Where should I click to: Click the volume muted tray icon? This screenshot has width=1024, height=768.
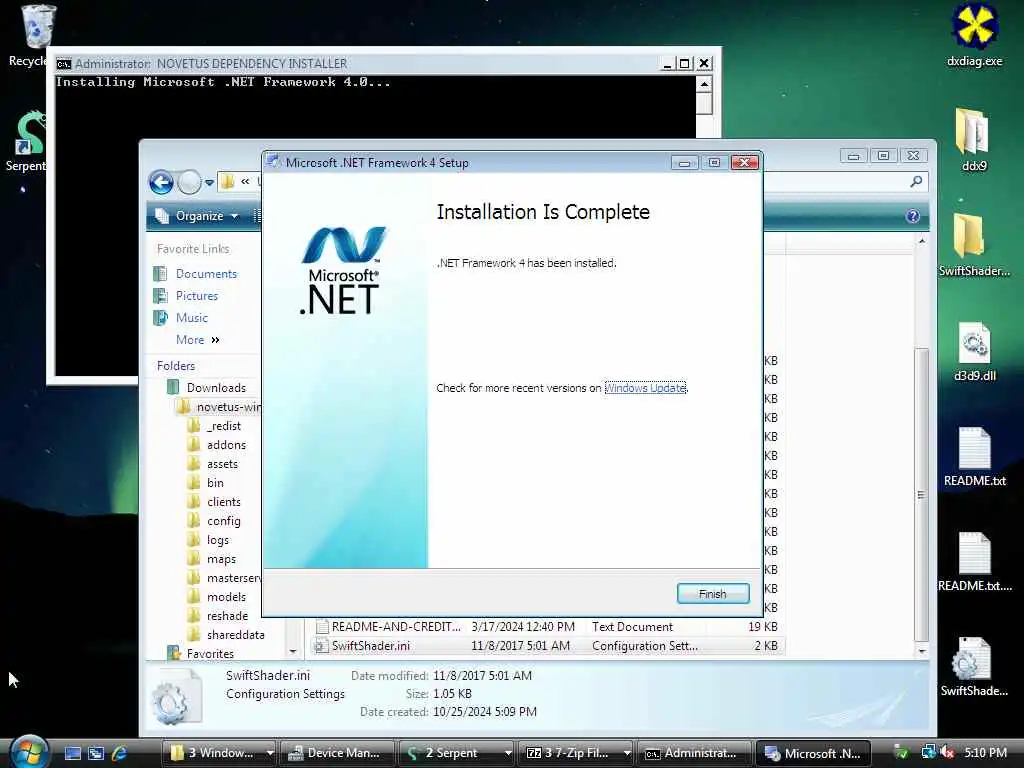[946, 753]
